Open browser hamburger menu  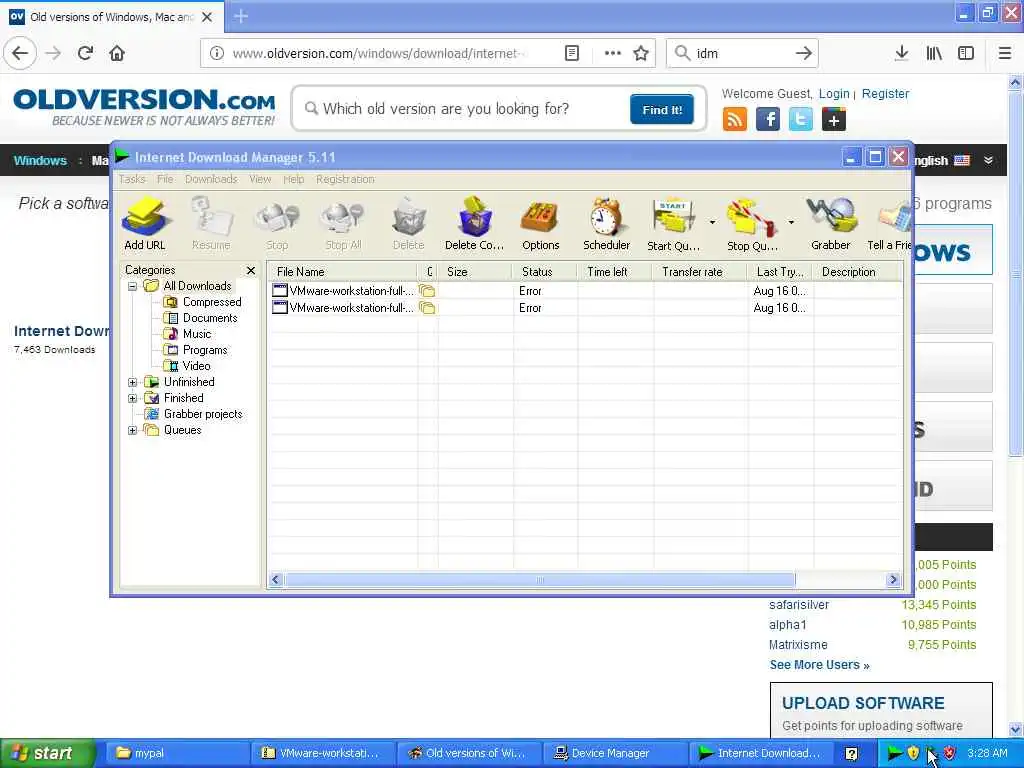(x=1005, y=53)
